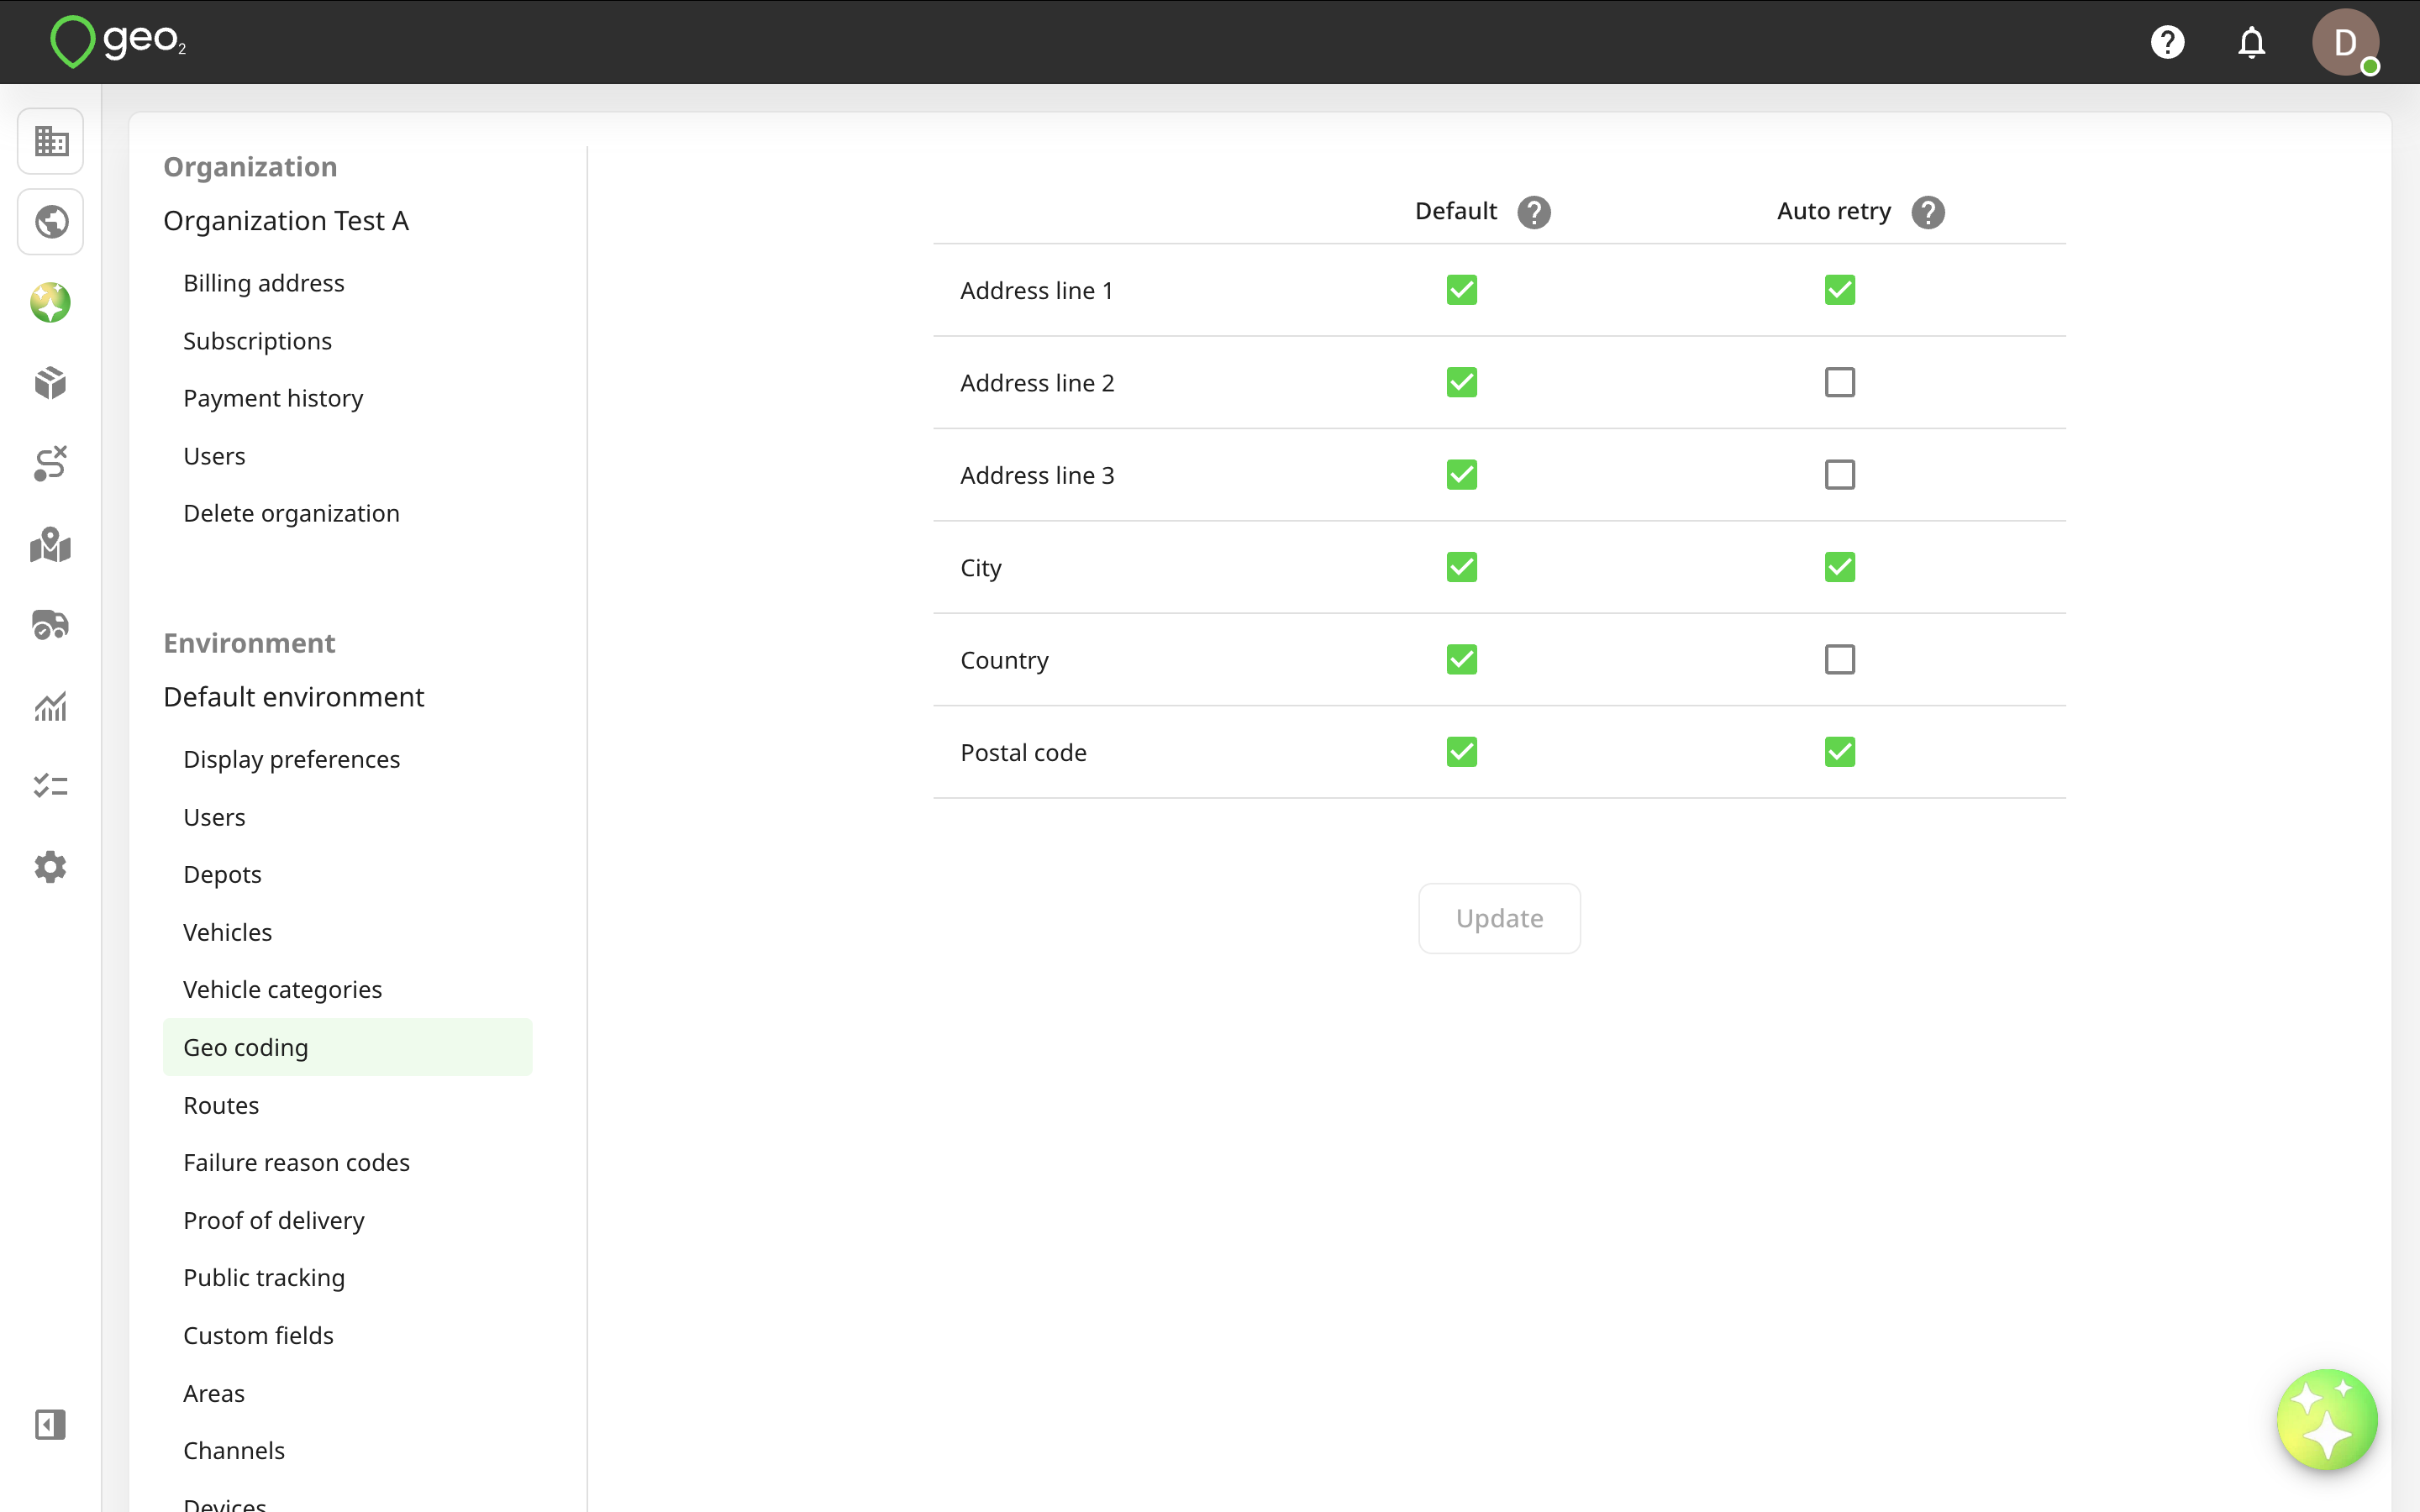This screenshot has height=1512, width=2420.
Task: Open the organization building icon in sidebar
Action: tap(51, 141)
